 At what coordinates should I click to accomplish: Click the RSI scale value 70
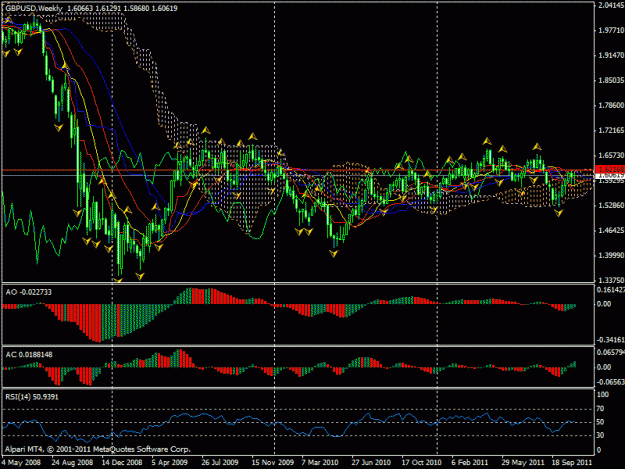pyautogui.click(x=601, y=409)
